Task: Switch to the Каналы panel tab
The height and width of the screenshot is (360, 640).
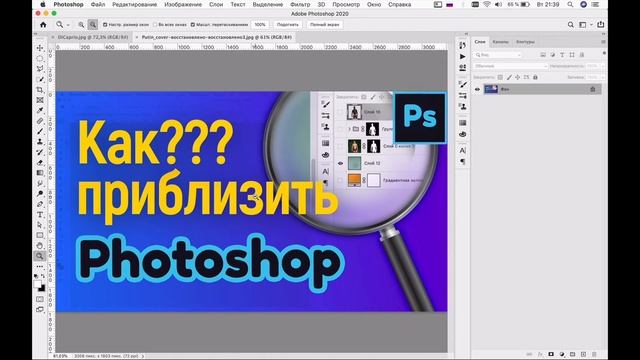Action: coord(500,42)
